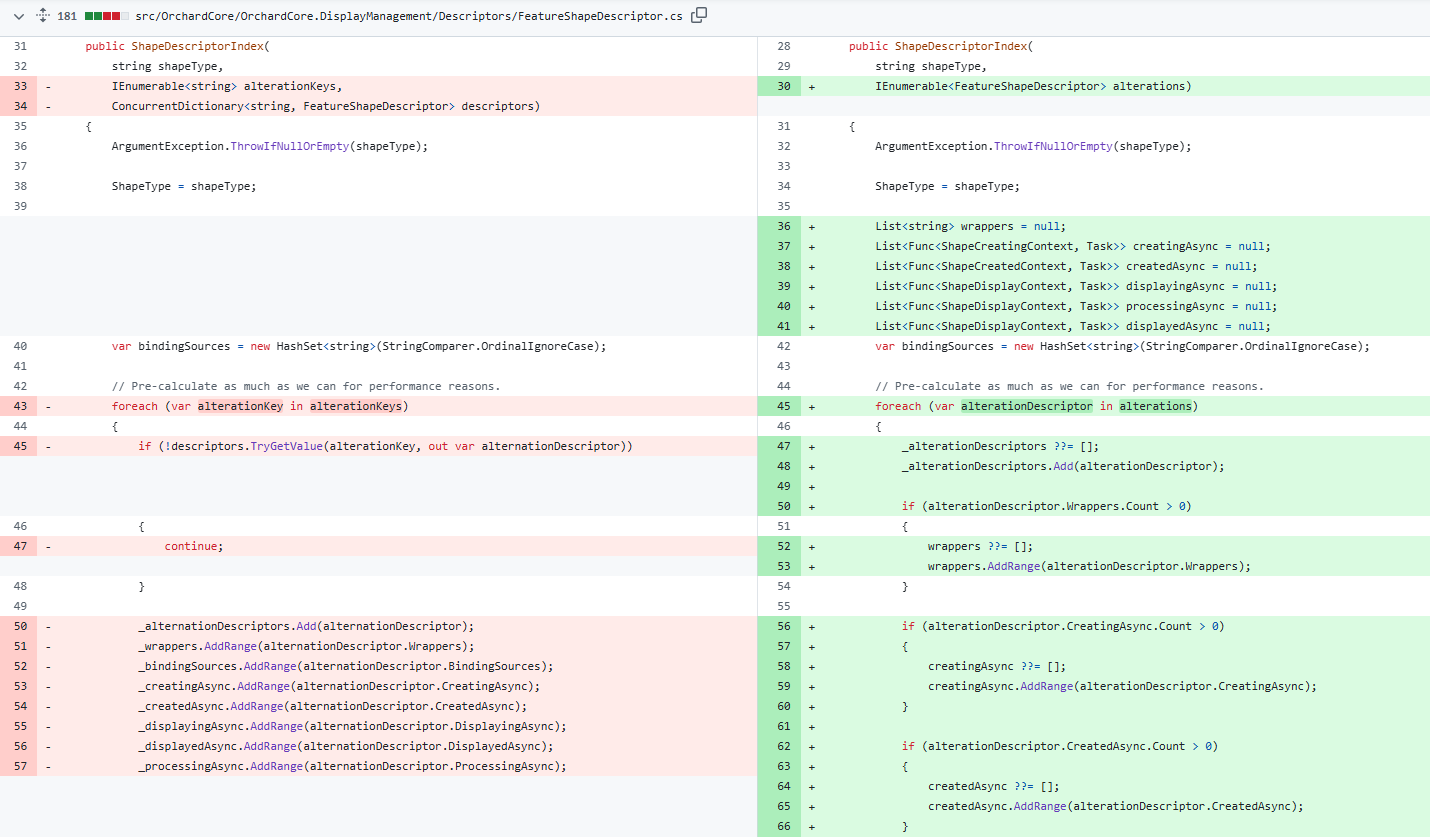This screenshot has height=837, width=1430.
Task: Click the 'continue;' statement
Action: point(194,546)
